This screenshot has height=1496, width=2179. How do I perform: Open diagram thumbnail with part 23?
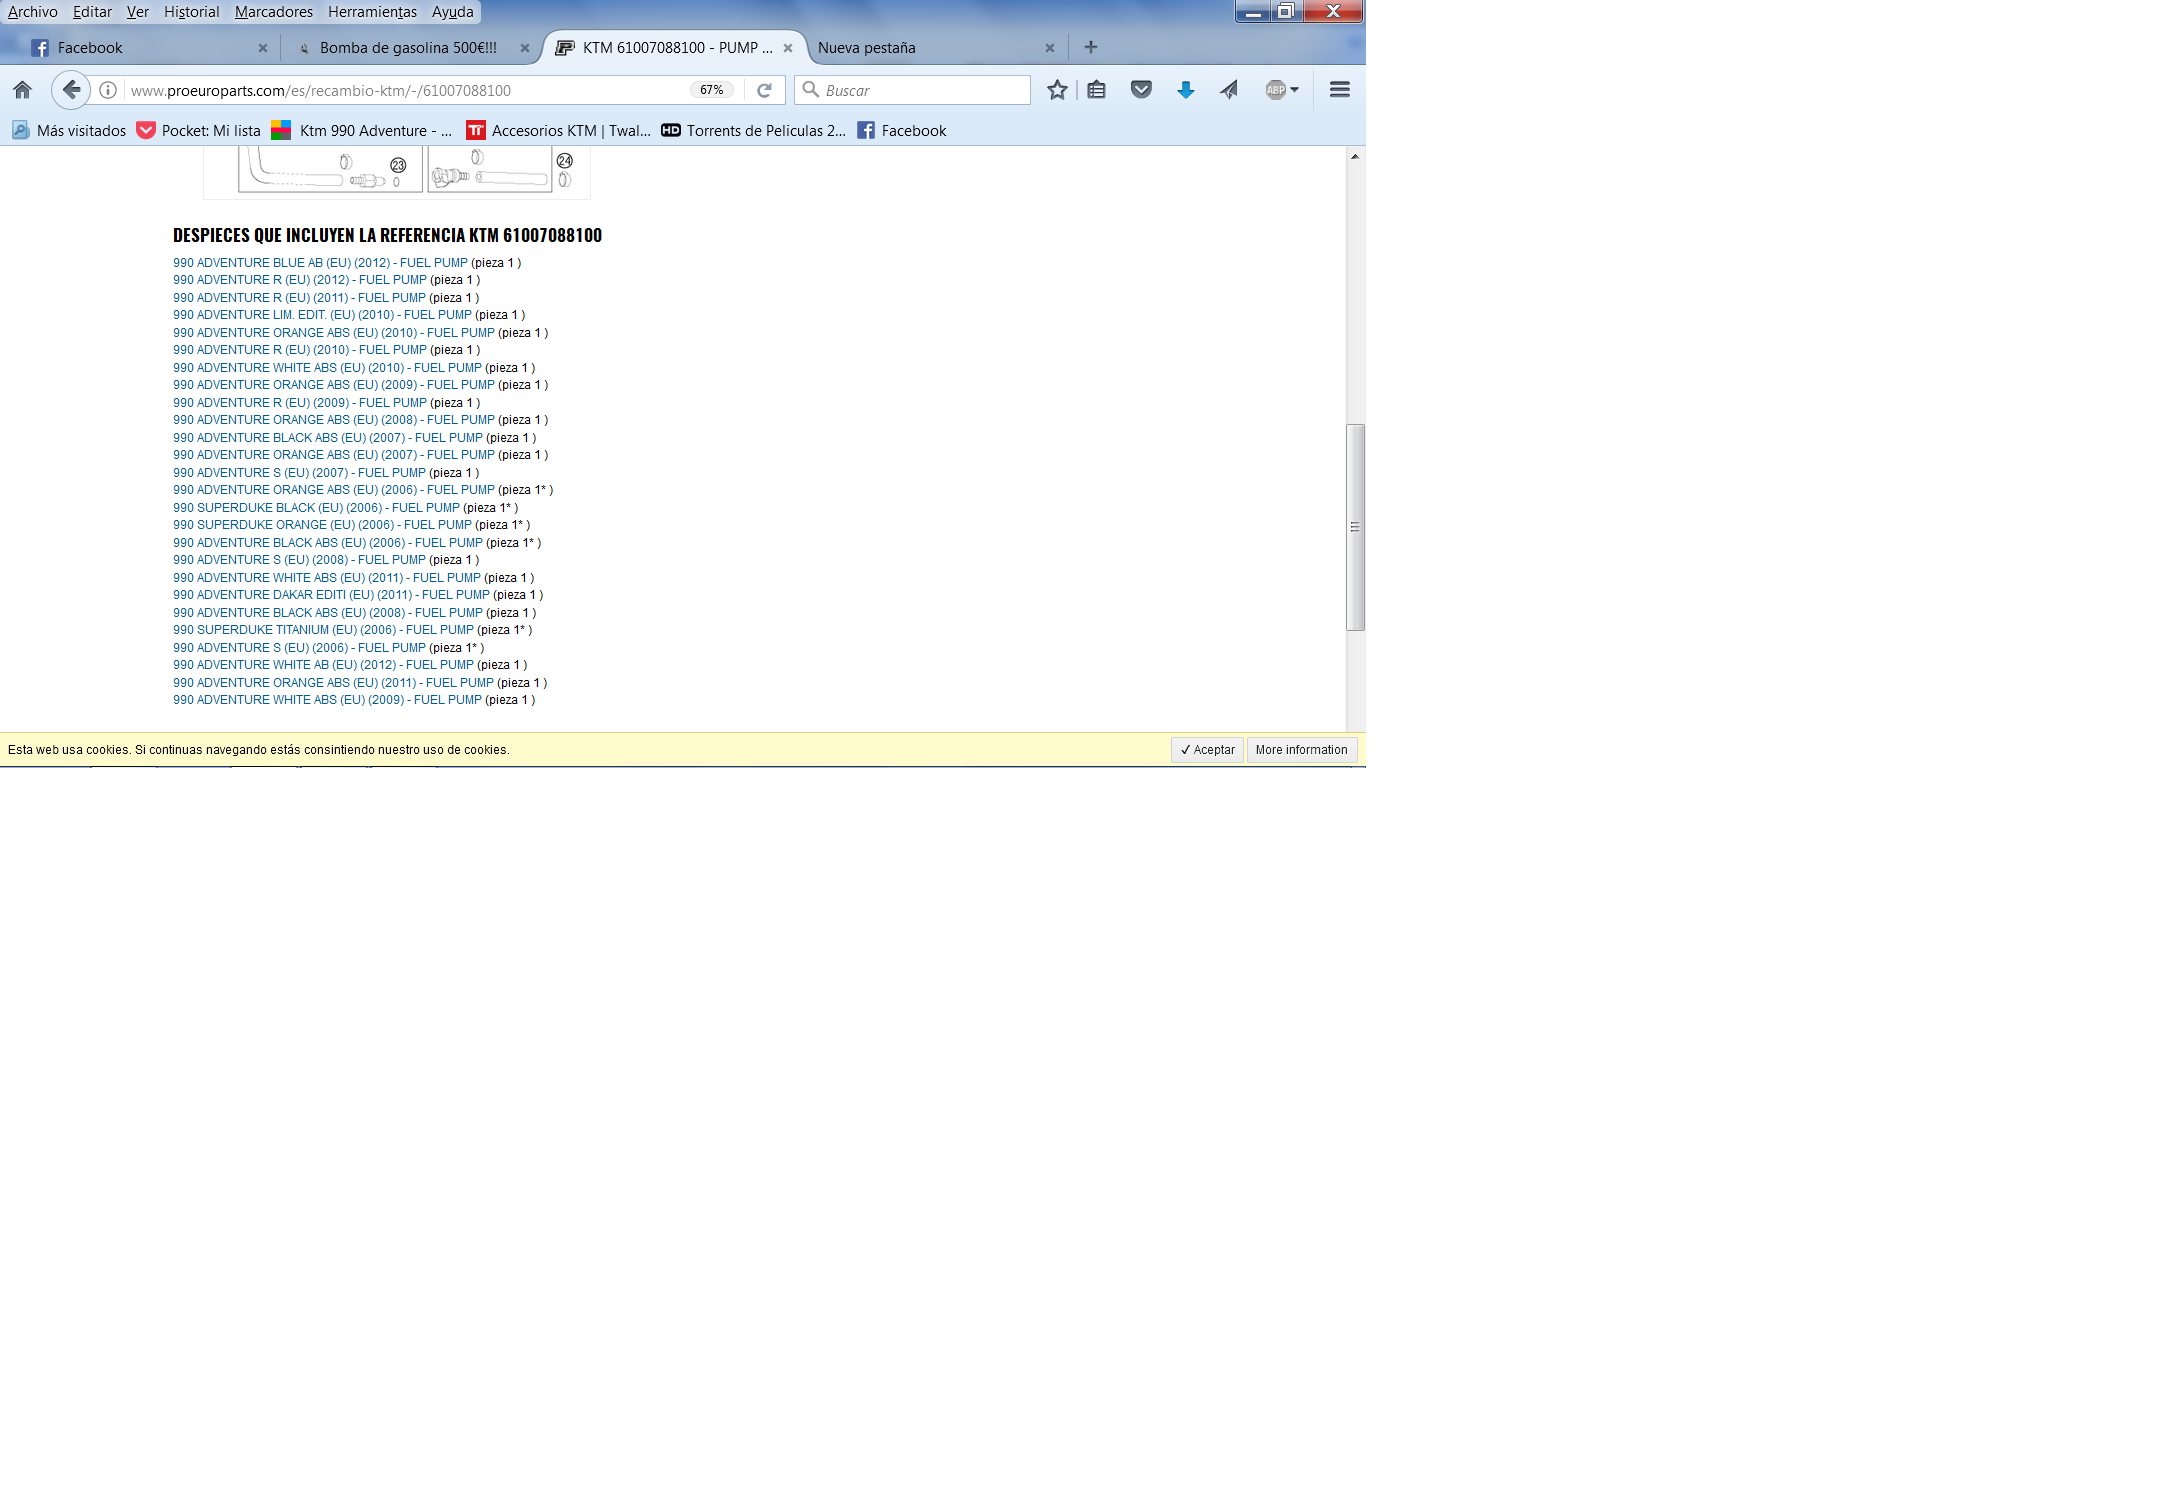pyautogui.click(x=330, y=168)
